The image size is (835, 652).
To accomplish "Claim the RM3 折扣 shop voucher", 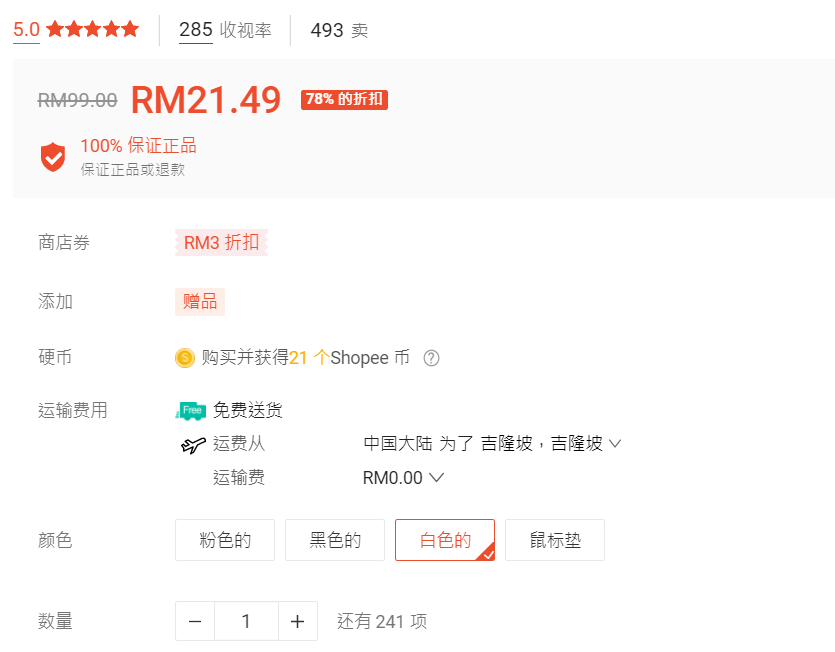I will [x=221, y=242].
